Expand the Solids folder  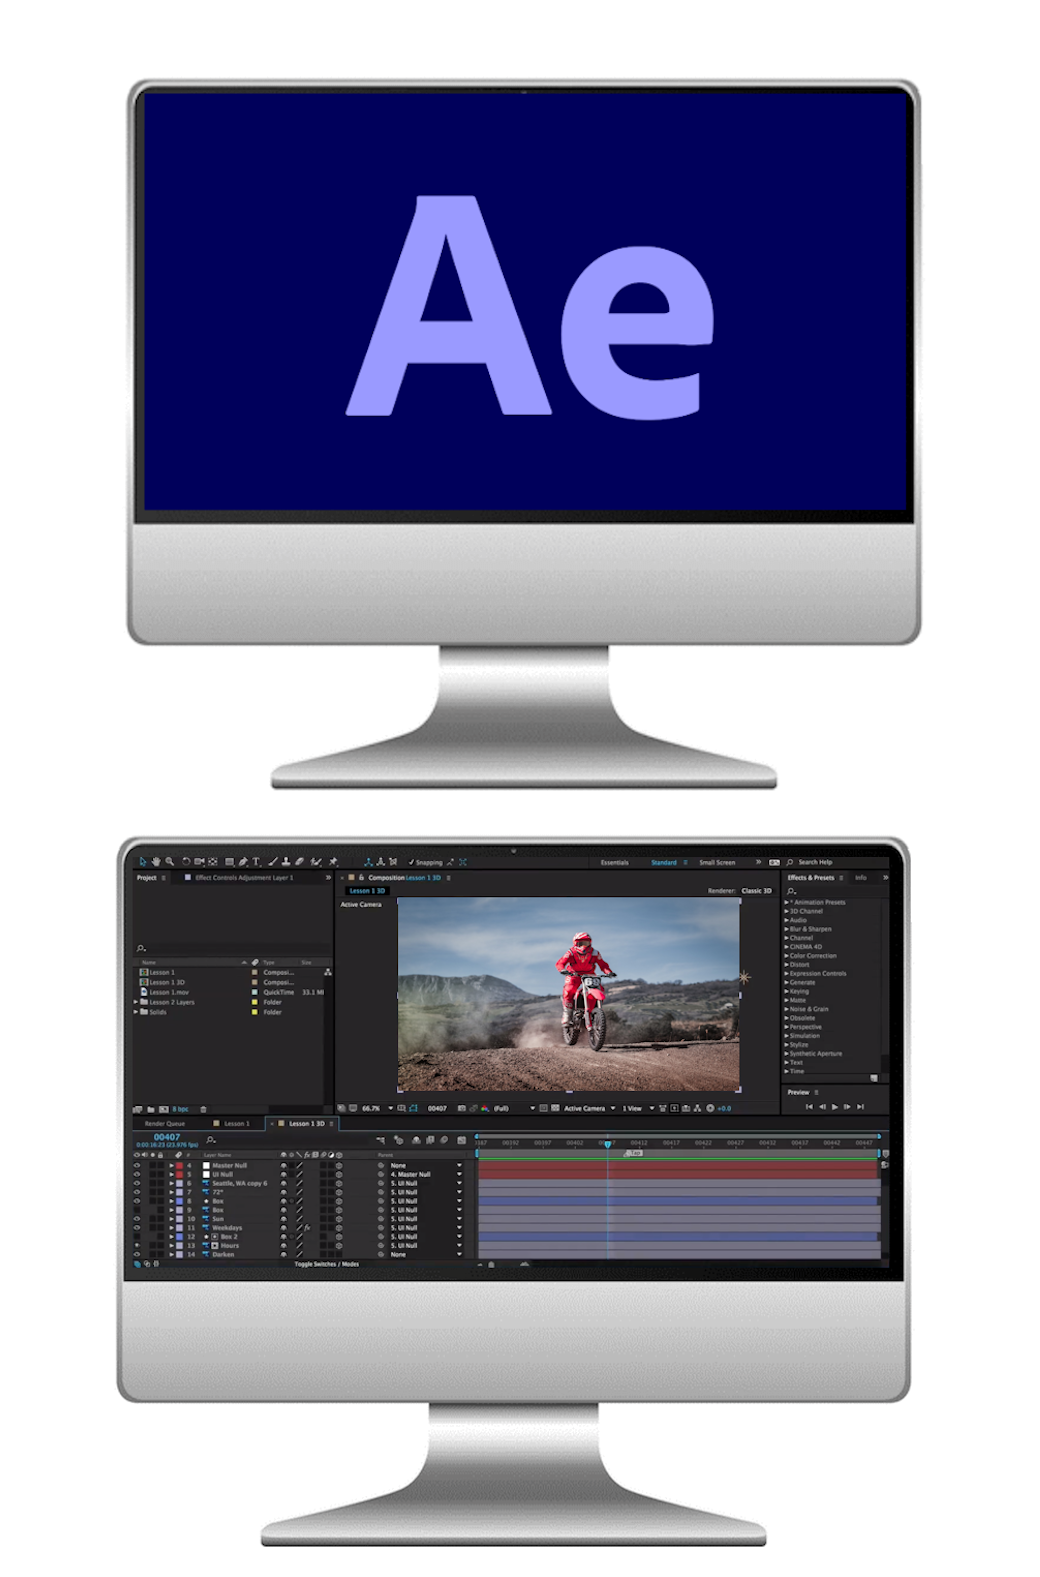136,1012
